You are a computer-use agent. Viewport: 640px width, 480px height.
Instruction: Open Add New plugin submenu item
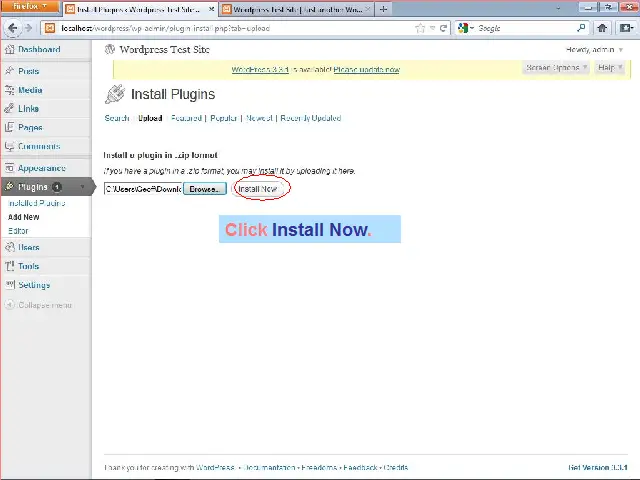pyautogui.click(x=24, y=217)
